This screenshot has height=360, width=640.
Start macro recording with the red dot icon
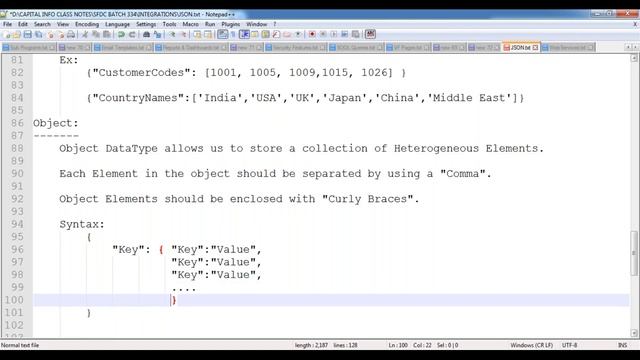312,34
